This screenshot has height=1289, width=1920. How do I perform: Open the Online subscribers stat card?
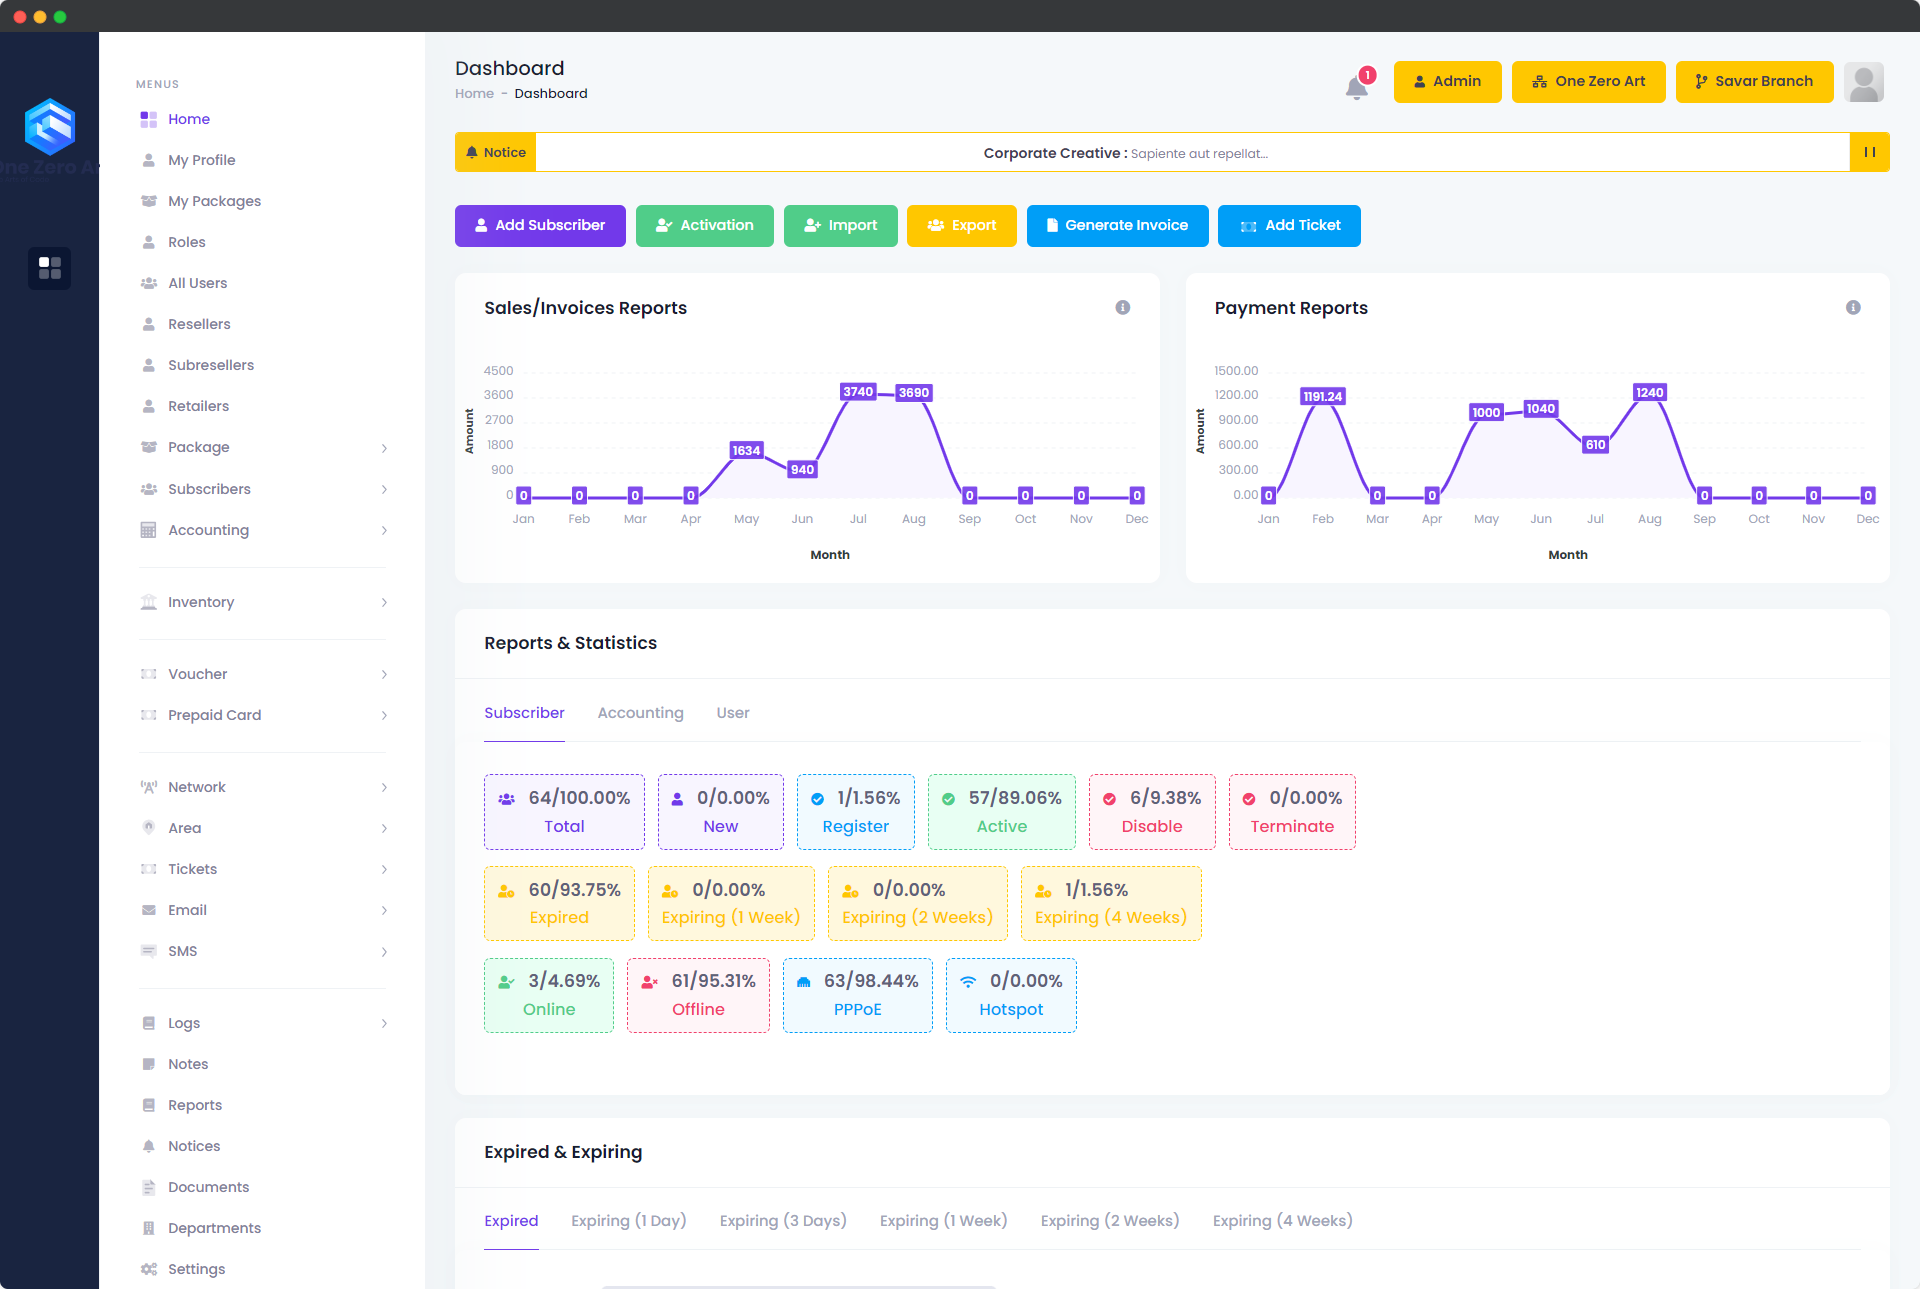pyautogui.click(x=549, y=995)
